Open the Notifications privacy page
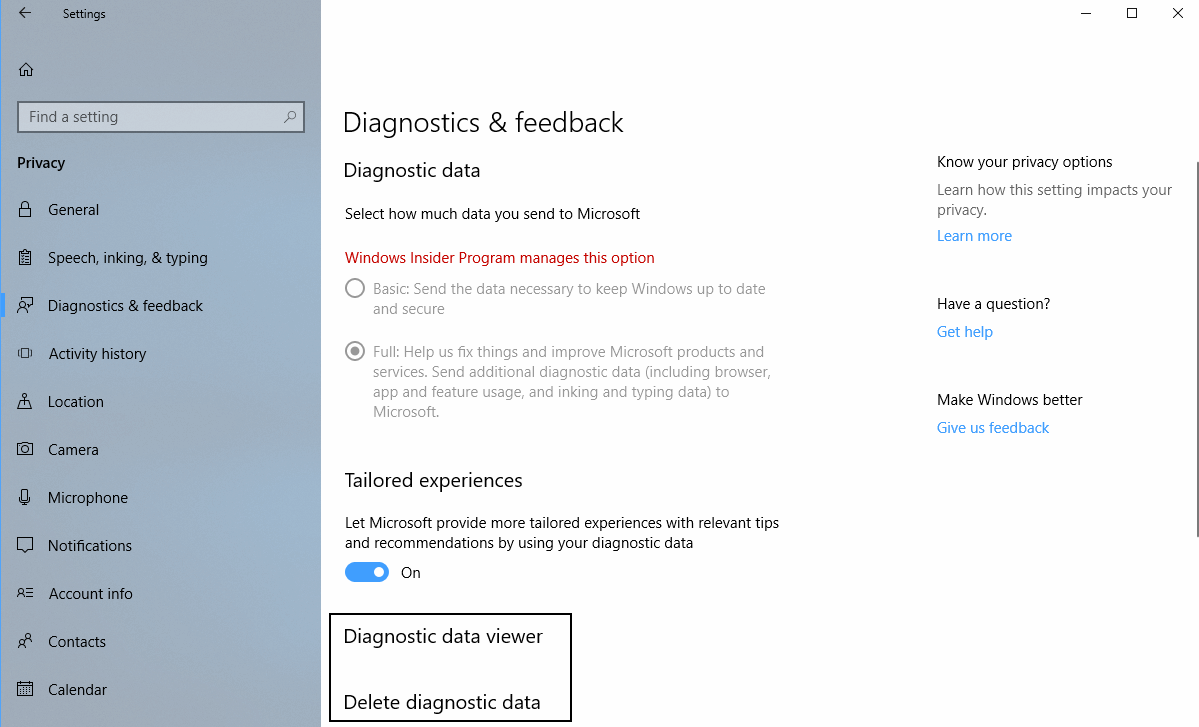1199x727 pixels. pos(90,546)
